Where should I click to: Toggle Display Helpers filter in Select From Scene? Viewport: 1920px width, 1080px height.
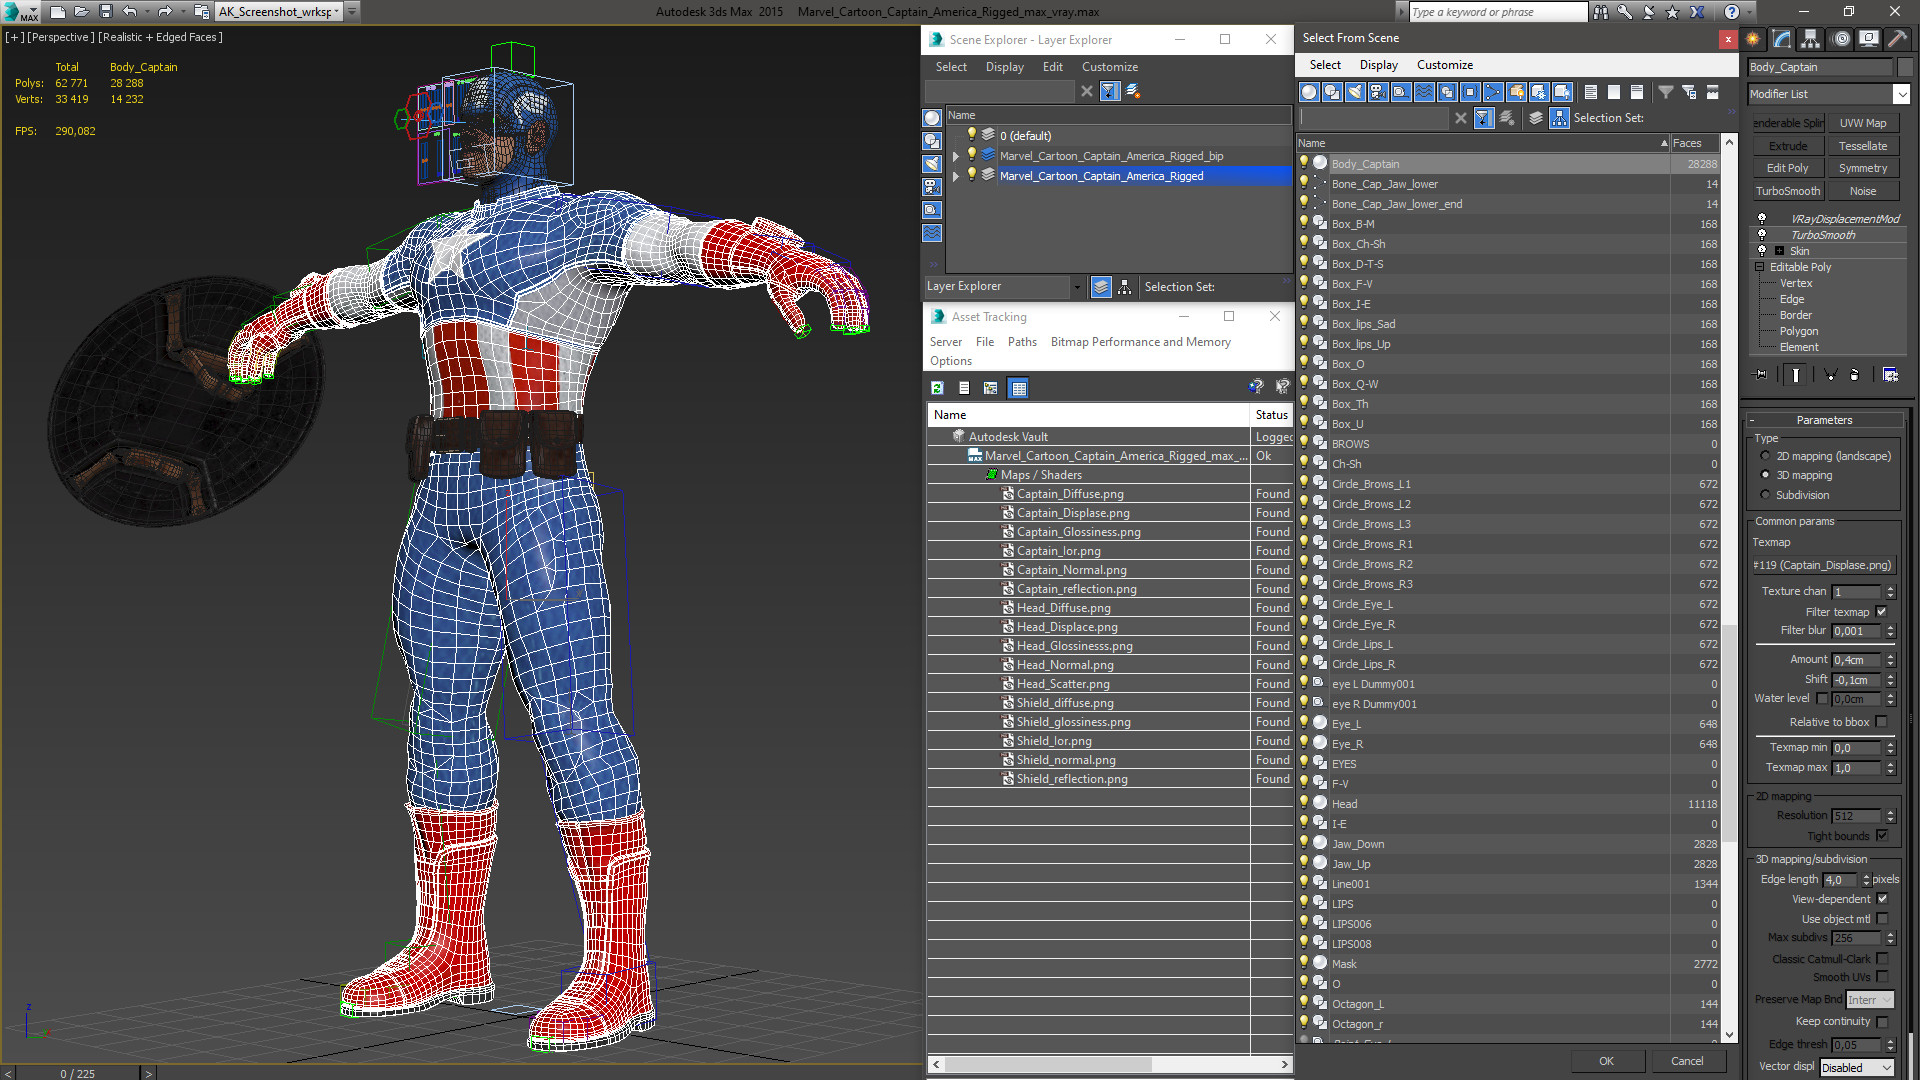pyautogui.click(x=1401, y=92)
